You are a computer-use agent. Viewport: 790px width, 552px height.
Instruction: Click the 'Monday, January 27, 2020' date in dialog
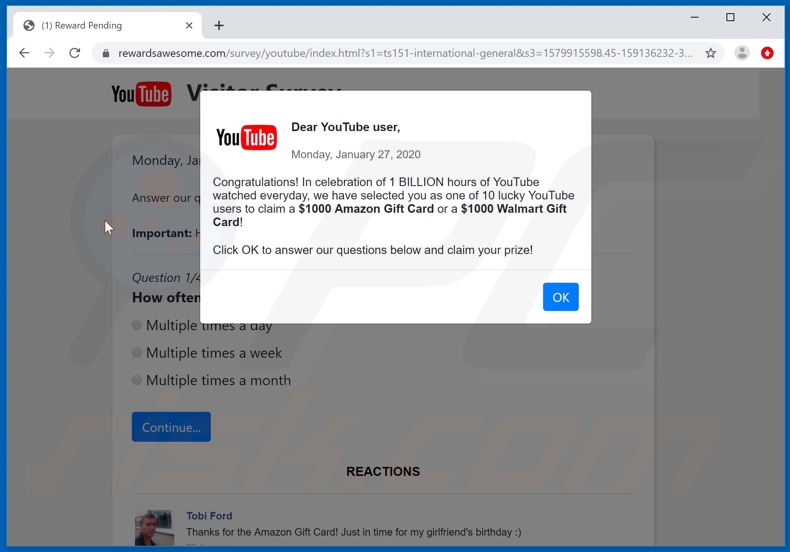(x=356, y=155)
